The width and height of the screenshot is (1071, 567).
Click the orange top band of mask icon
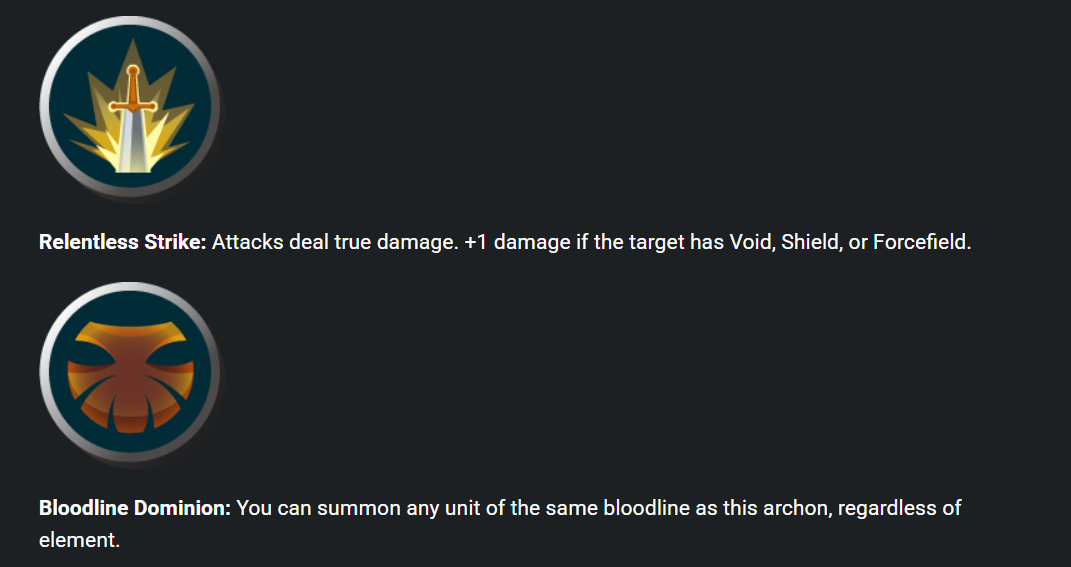click(130, 333)
